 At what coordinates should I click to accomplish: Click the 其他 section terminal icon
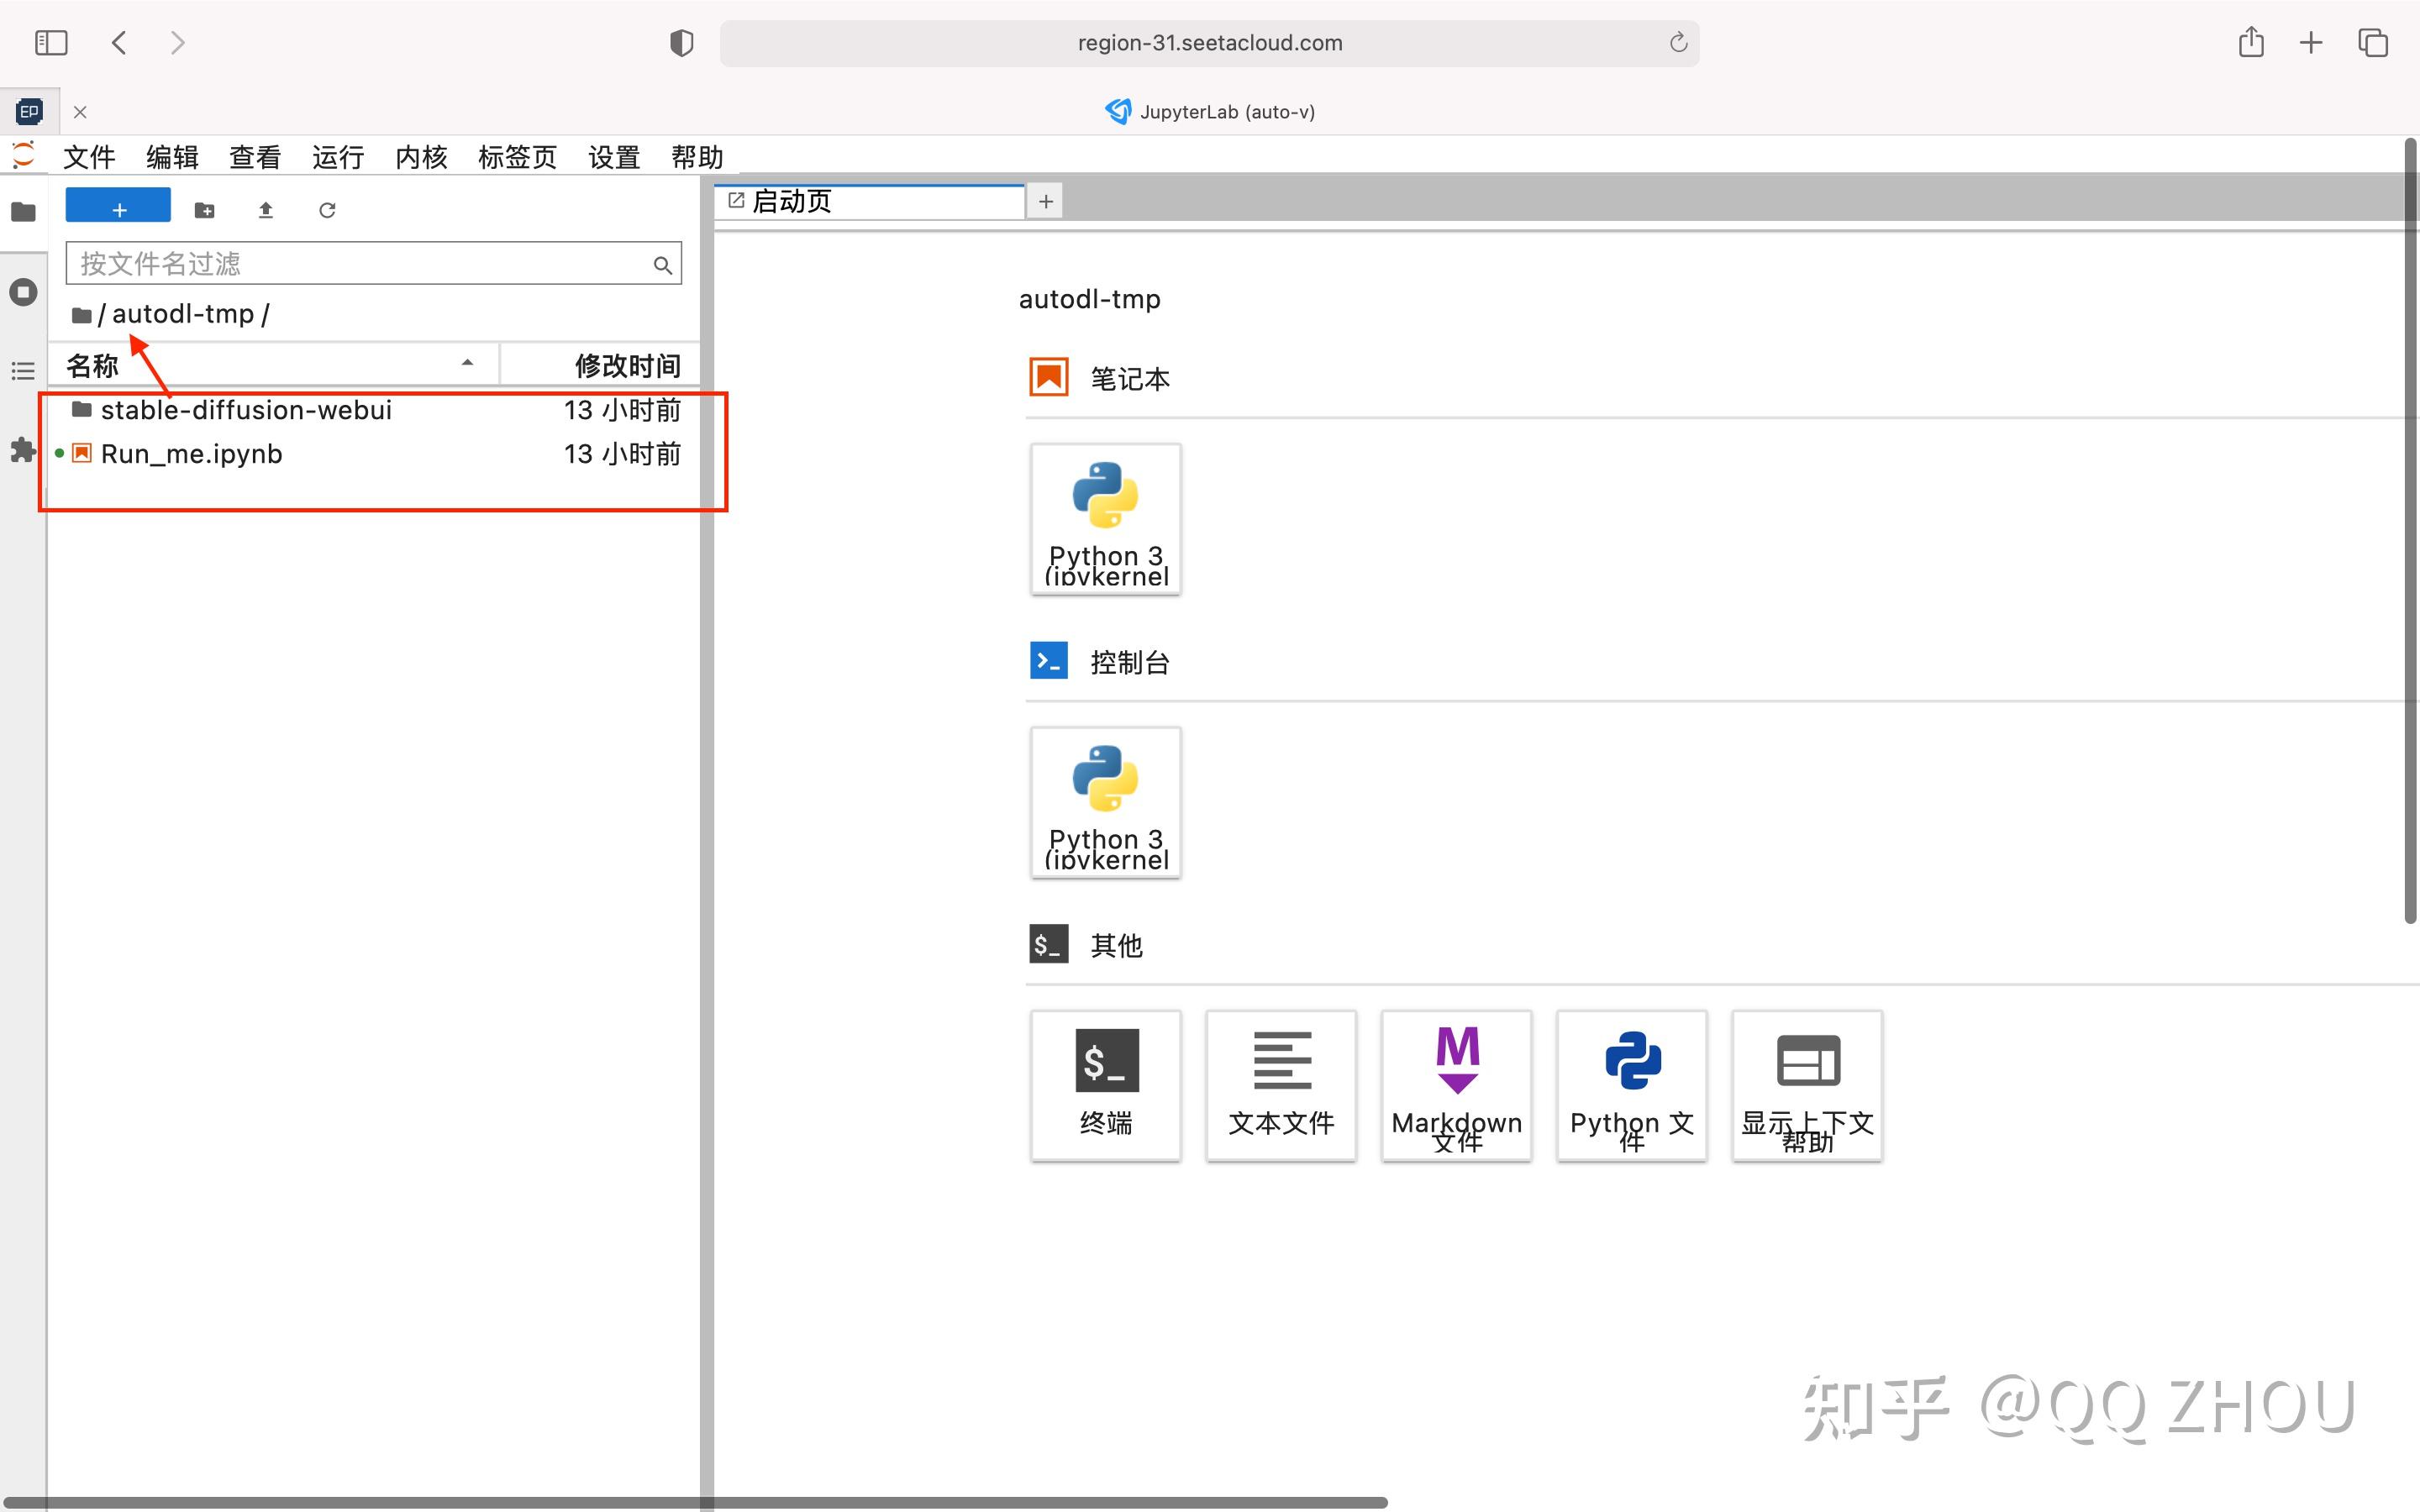[x=1049, y=944]
